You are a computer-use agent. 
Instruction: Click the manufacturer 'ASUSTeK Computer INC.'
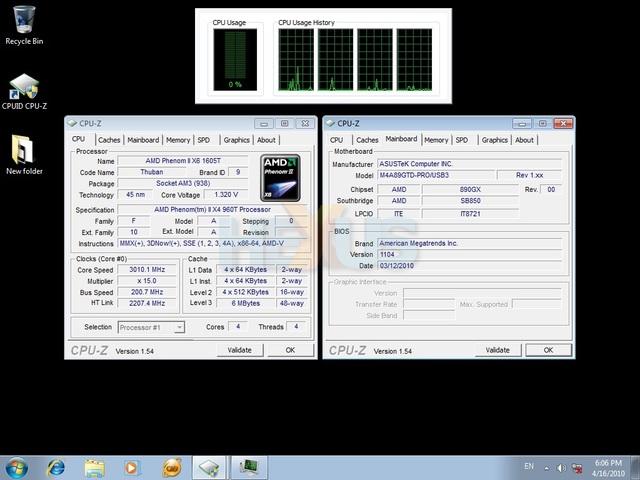point(469,164)
